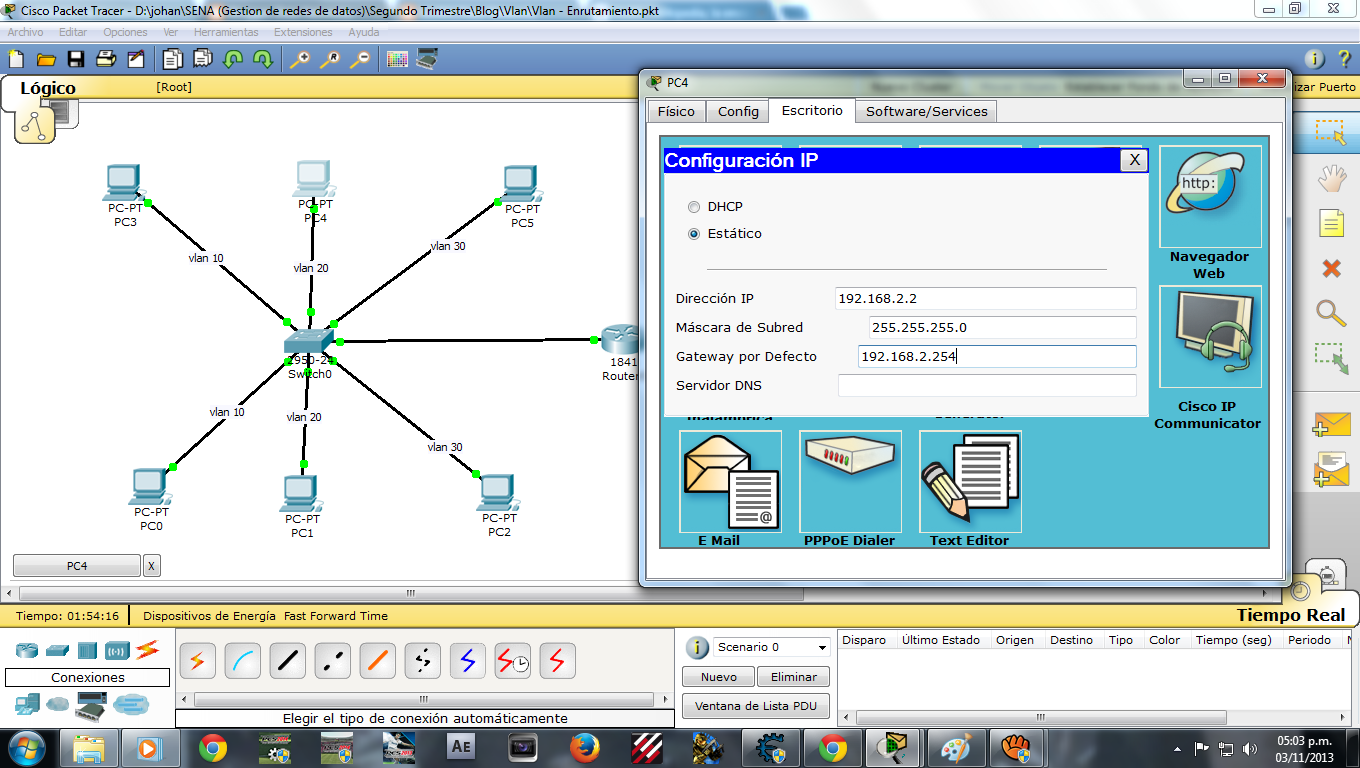
Task: Click the Add Simple PDU envelope icon
Action: click(x=1331, y=425)
